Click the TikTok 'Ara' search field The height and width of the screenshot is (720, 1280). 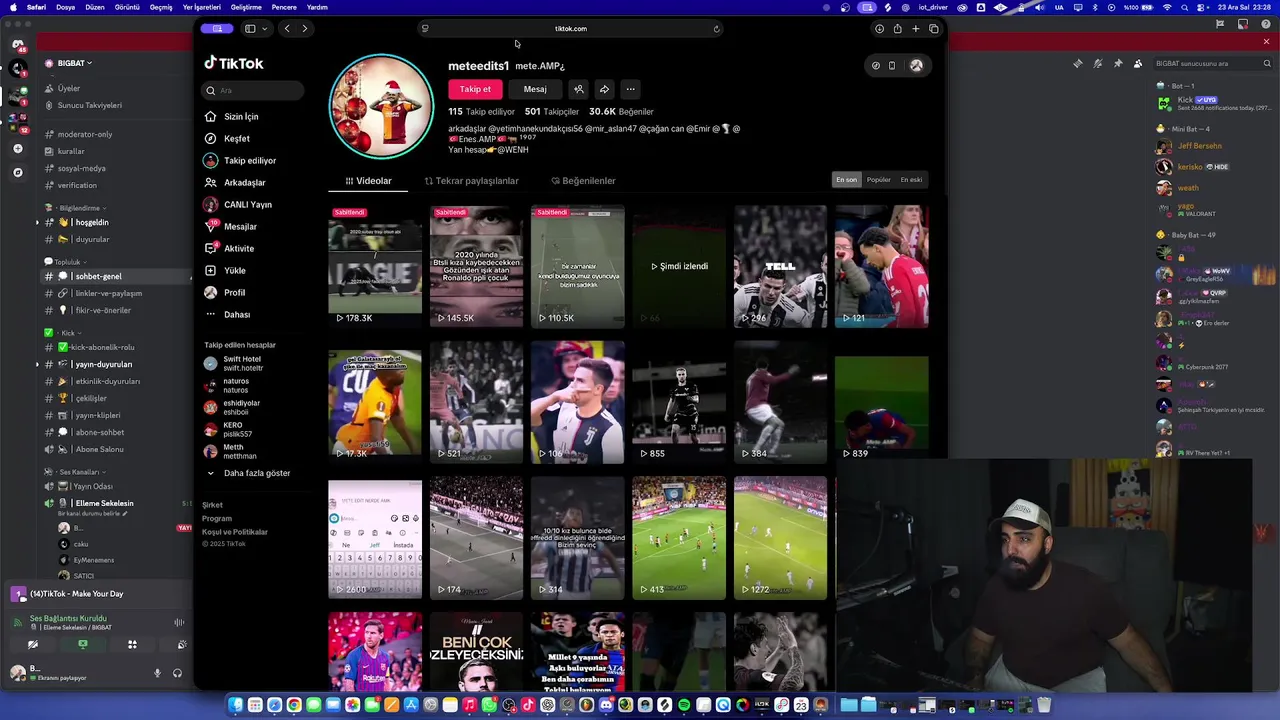tap(254, 90)
